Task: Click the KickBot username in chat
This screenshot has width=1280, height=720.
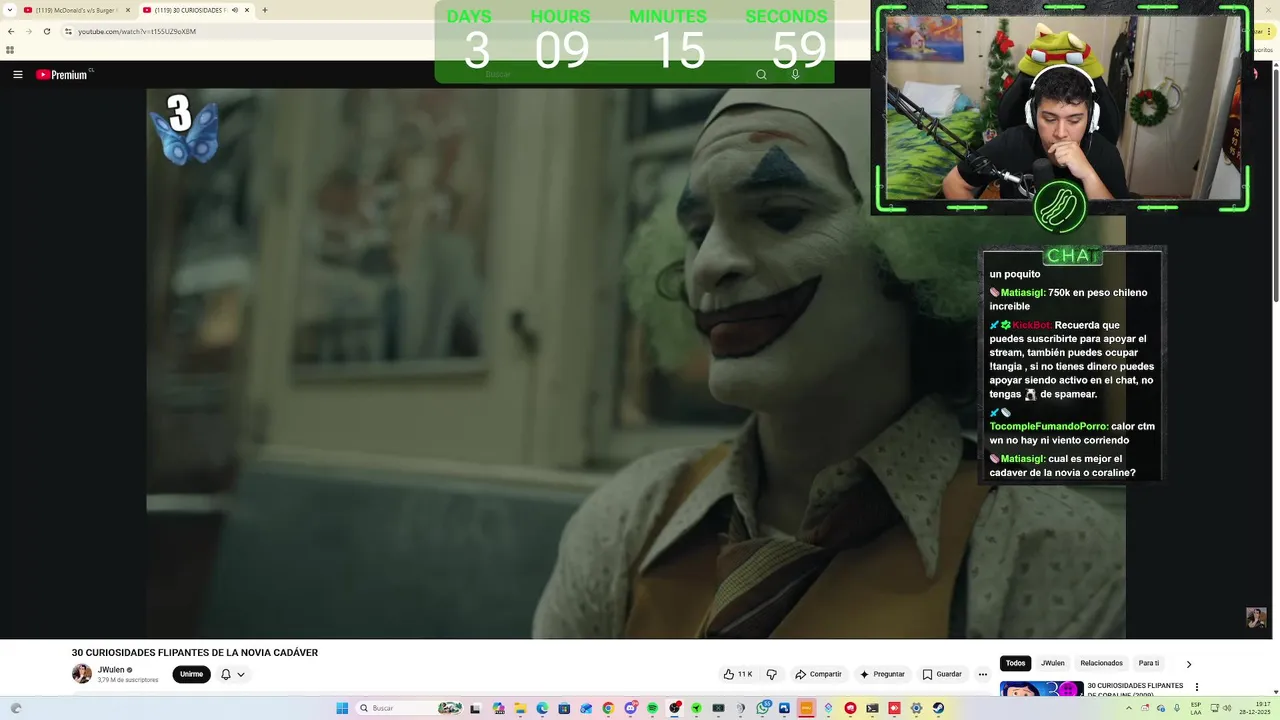Action: coord(1032,325)
